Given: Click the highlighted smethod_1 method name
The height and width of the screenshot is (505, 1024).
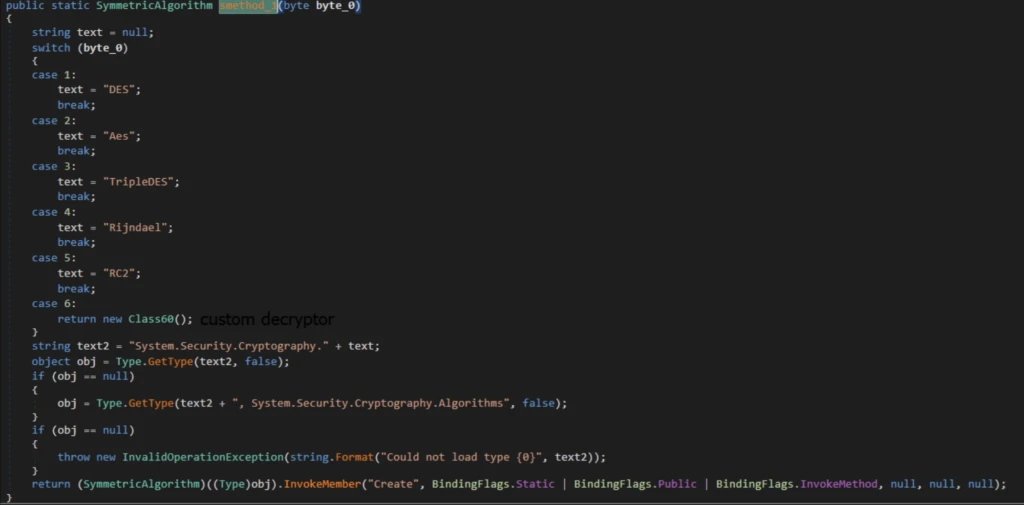Looking at the screenshot, I should point(248,6).
